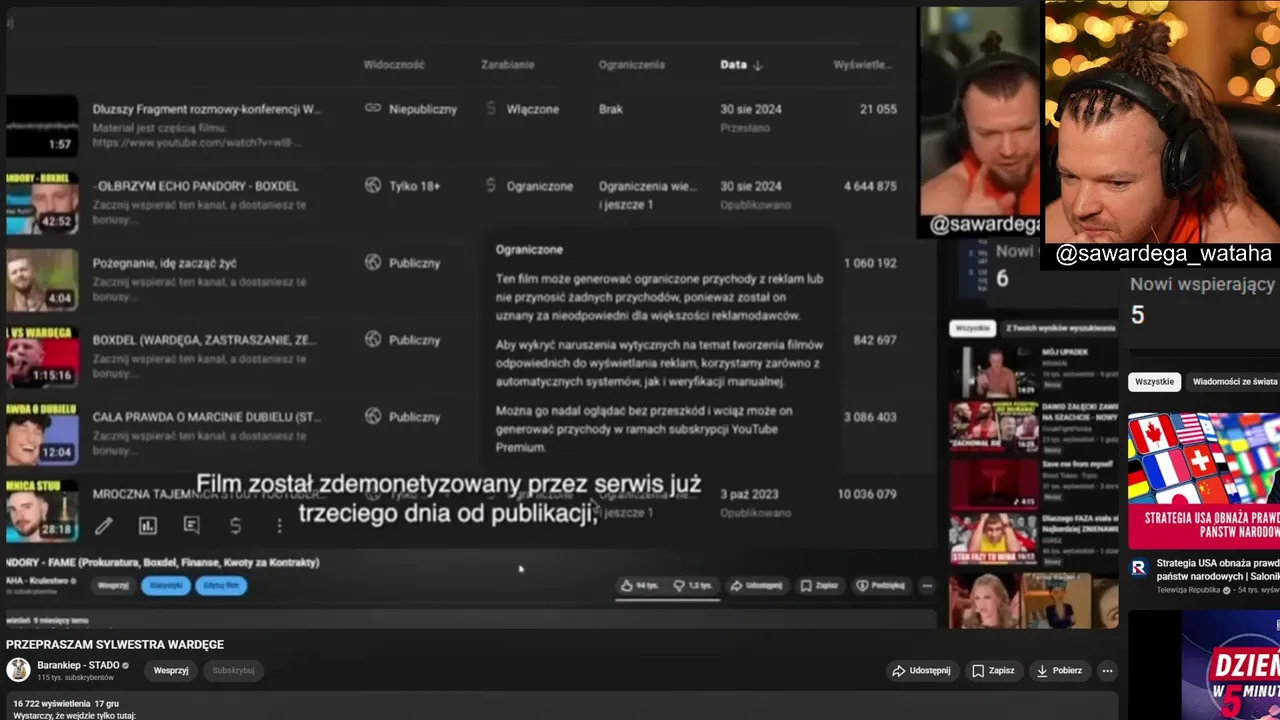The width and height of the screenshot is (1280, 720).
Task: Click Zapisz in the embedded video bar
Action: pos(819,585)
